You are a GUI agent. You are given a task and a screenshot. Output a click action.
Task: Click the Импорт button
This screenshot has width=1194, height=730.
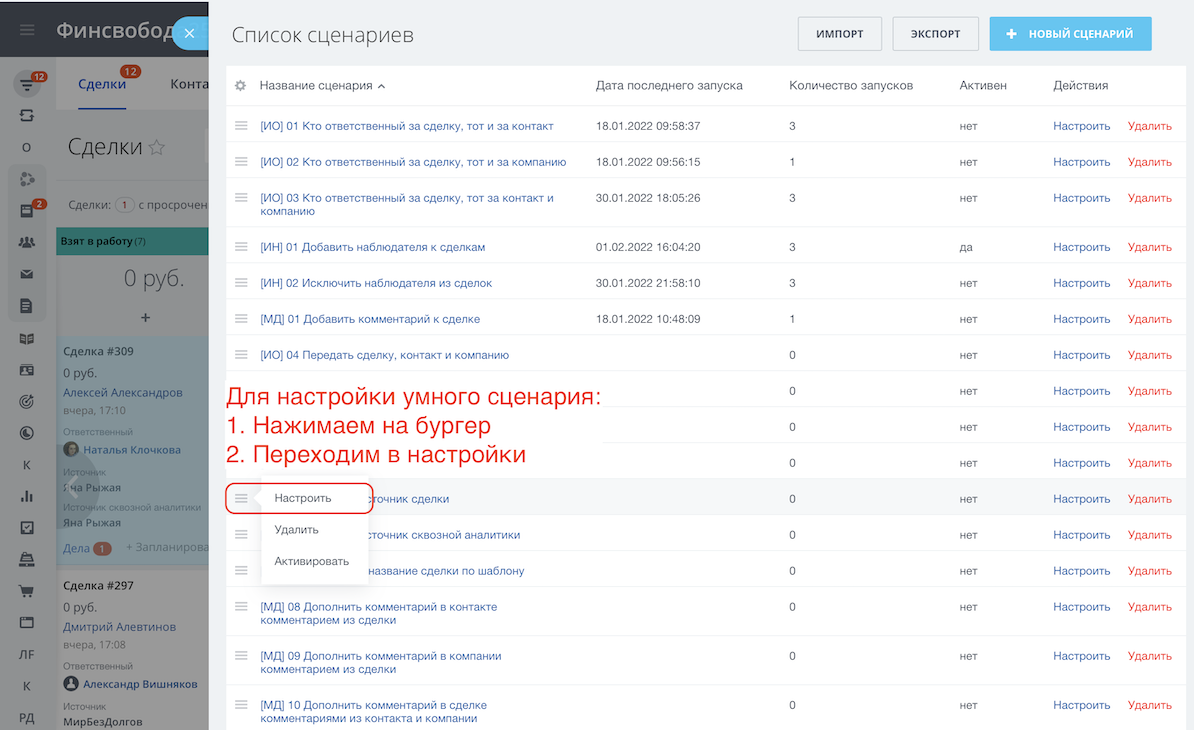click(839, 34)
